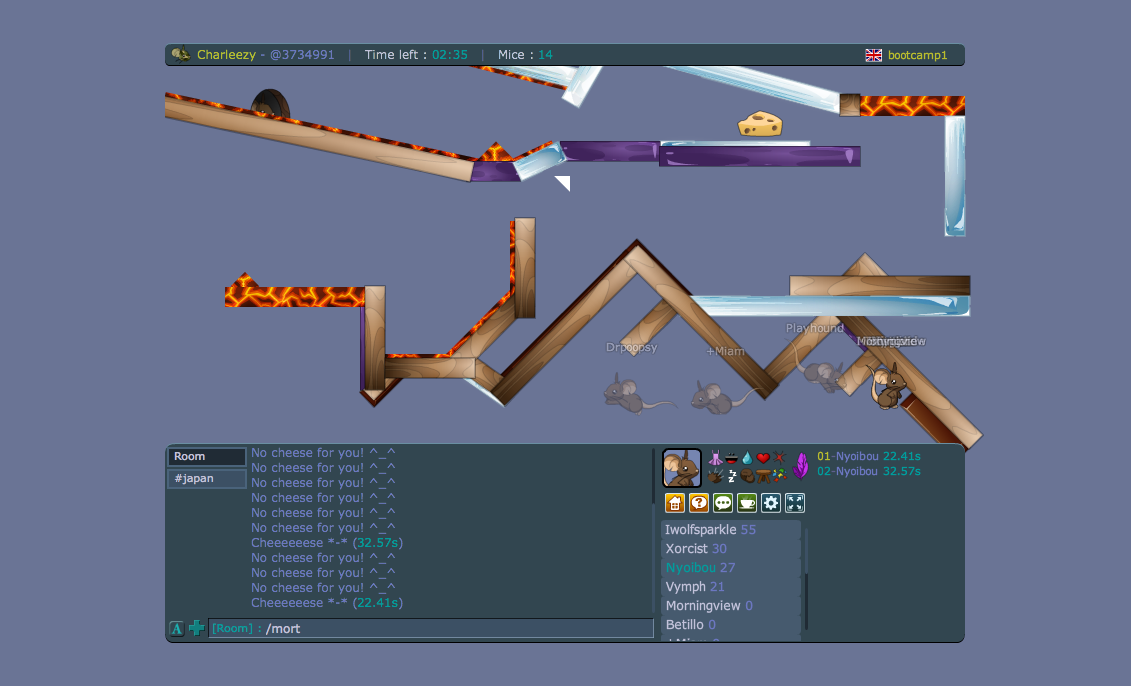
Task: Trigger the red heart kiss emote
Action: pyautogui.click(x=763, y=458)
